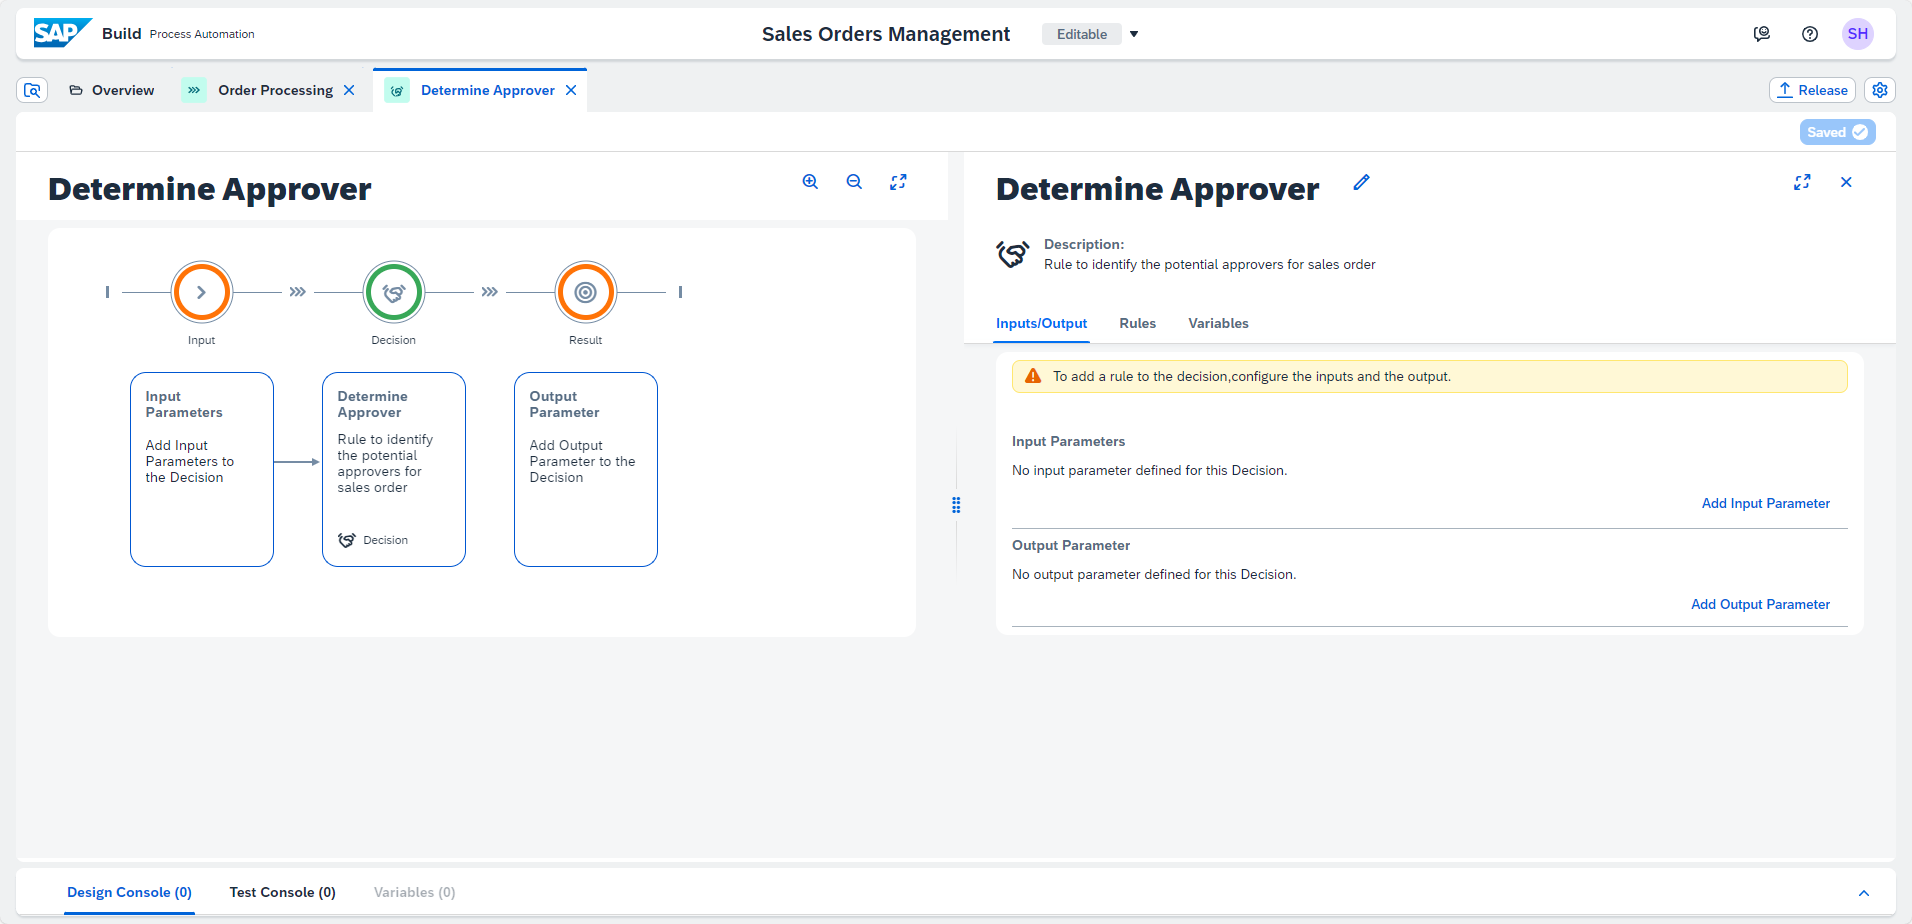
Task: Open the SH user avatar menu
Action: [1858, 34]
